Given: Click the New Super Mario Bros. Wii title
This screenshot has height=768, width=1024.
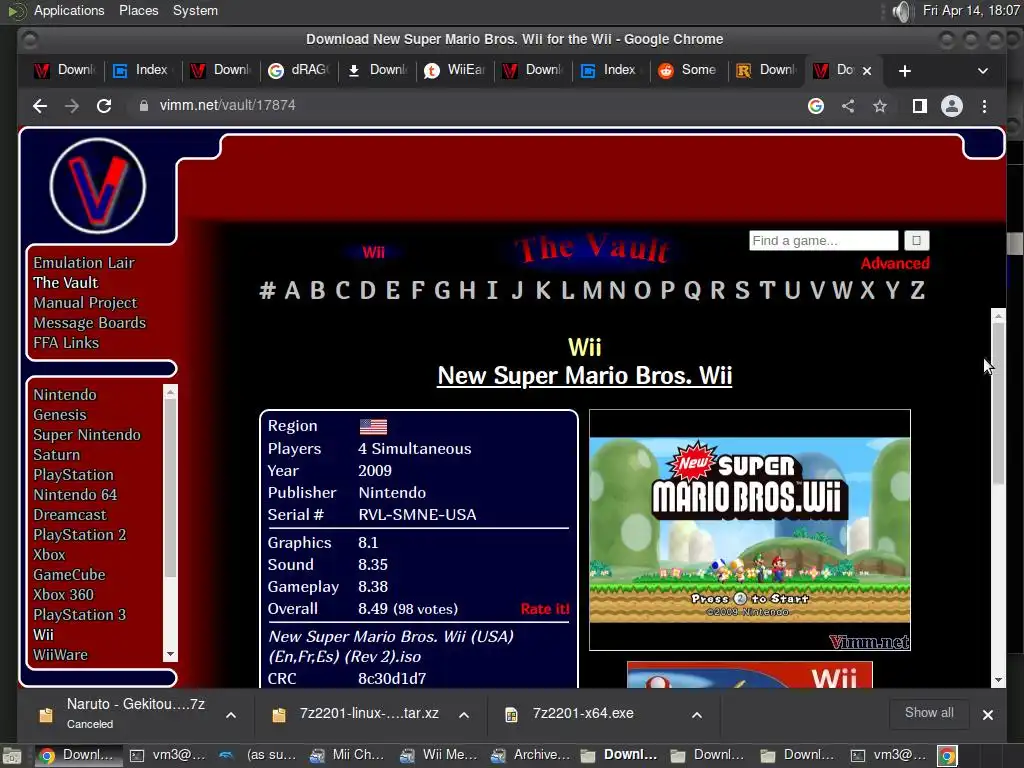Looking at the screenshot, I should pos(584,376).
